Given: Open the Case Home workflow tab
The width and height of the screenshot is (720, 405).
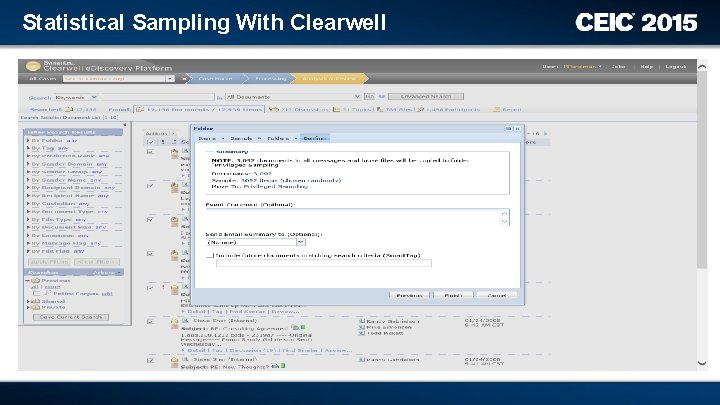Looking at the screenshot, I should coord(215,79).
